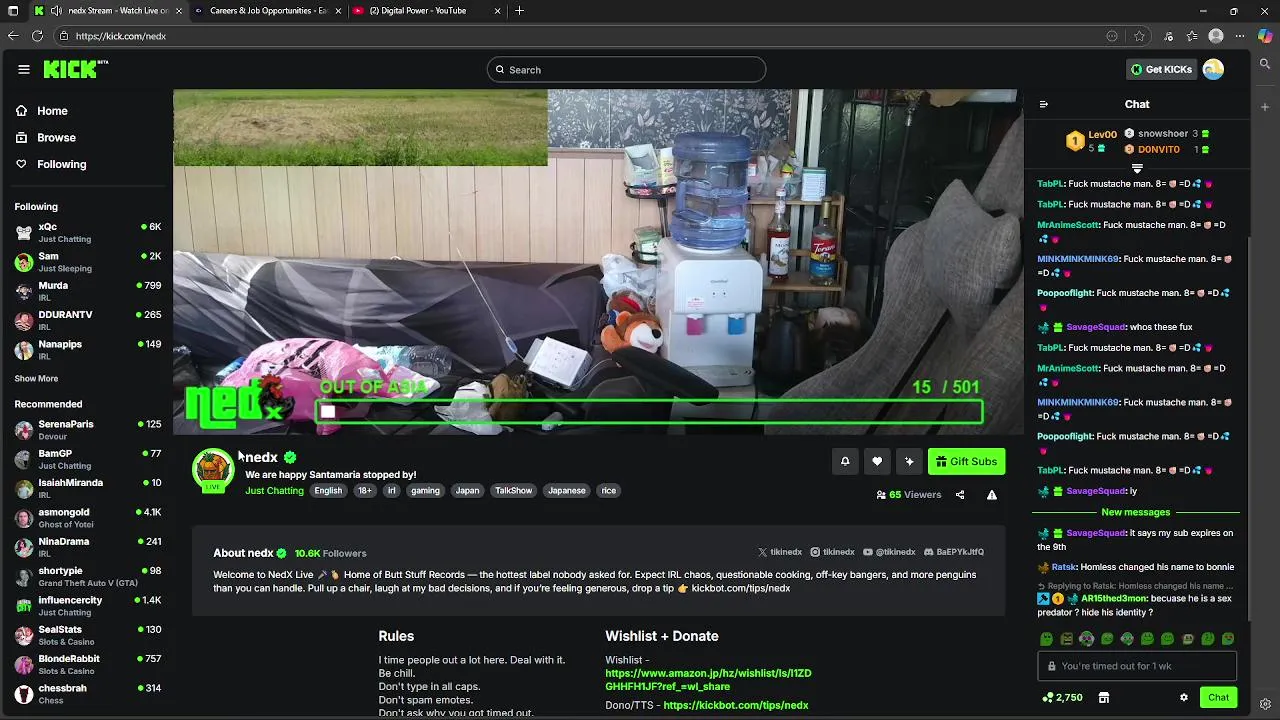Click the 2,750 channel points balance
1280x720 pixels.
click(1062, 697)
